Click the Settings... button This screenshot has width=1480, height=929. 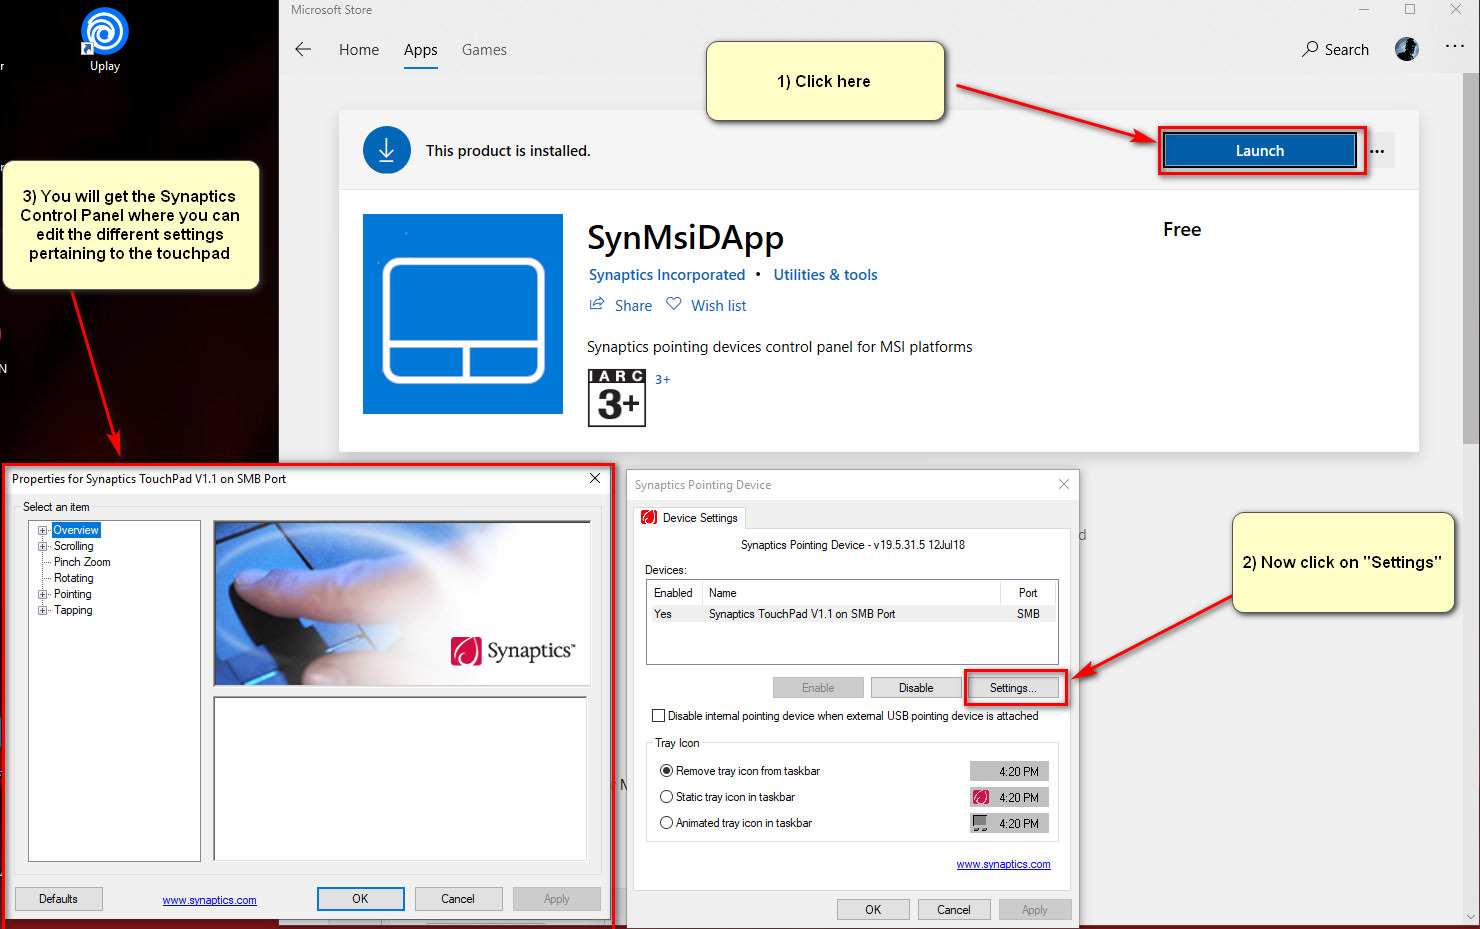point(1013,688)
